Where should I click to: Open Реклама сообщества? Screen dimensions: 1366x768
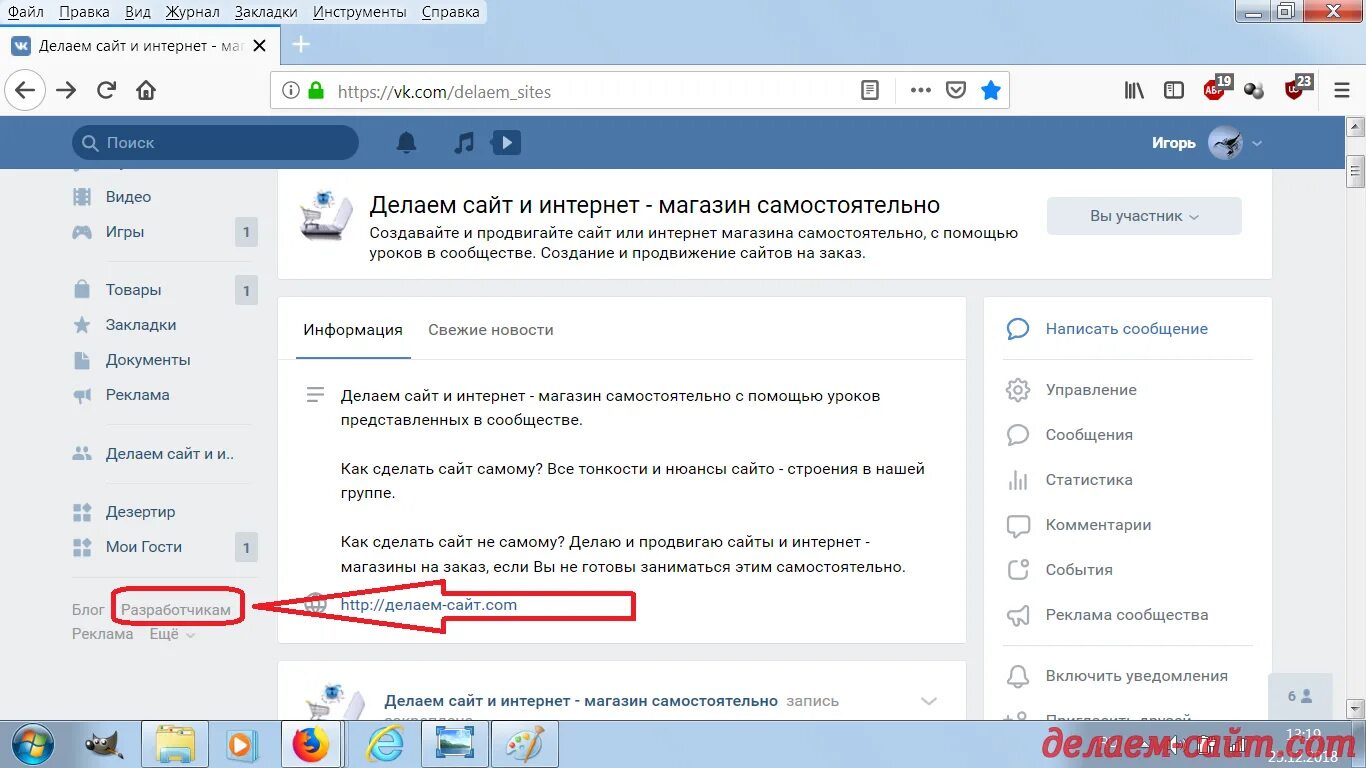click(x=1127, y=615)
